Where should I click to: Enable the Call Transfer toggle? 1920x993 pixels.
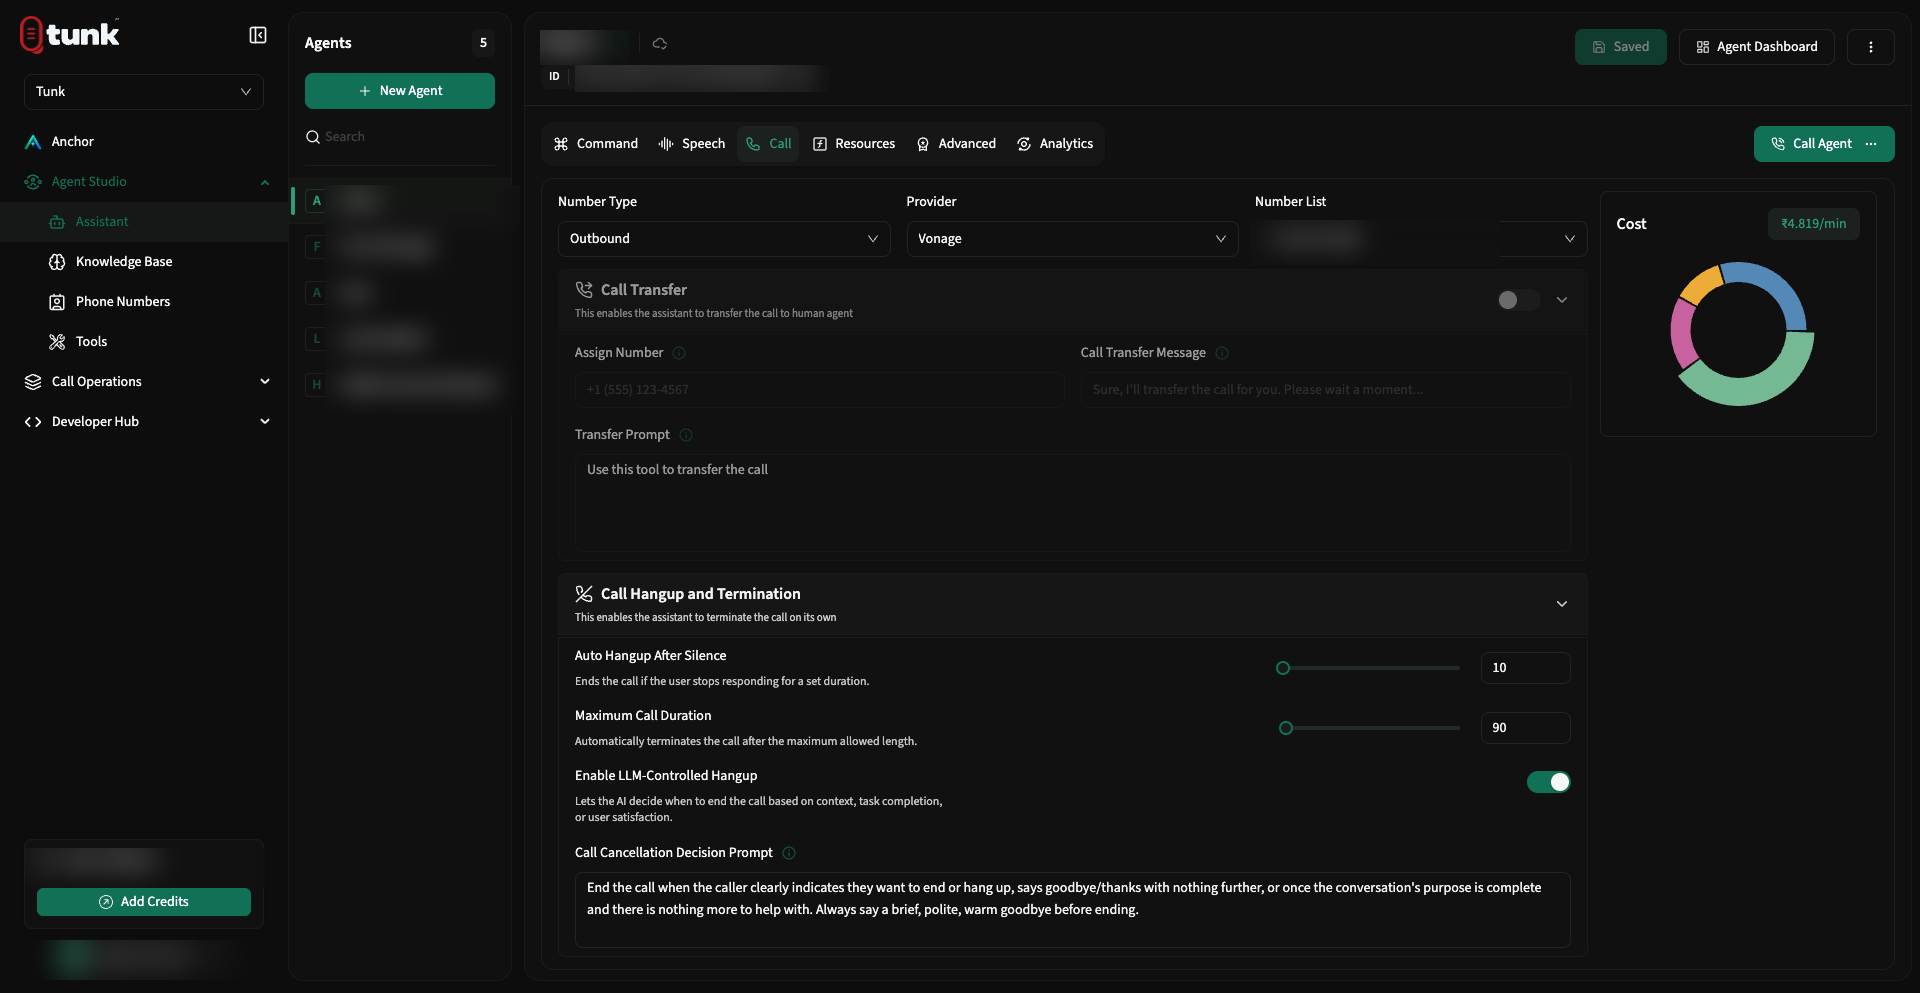click(1518, 300)
